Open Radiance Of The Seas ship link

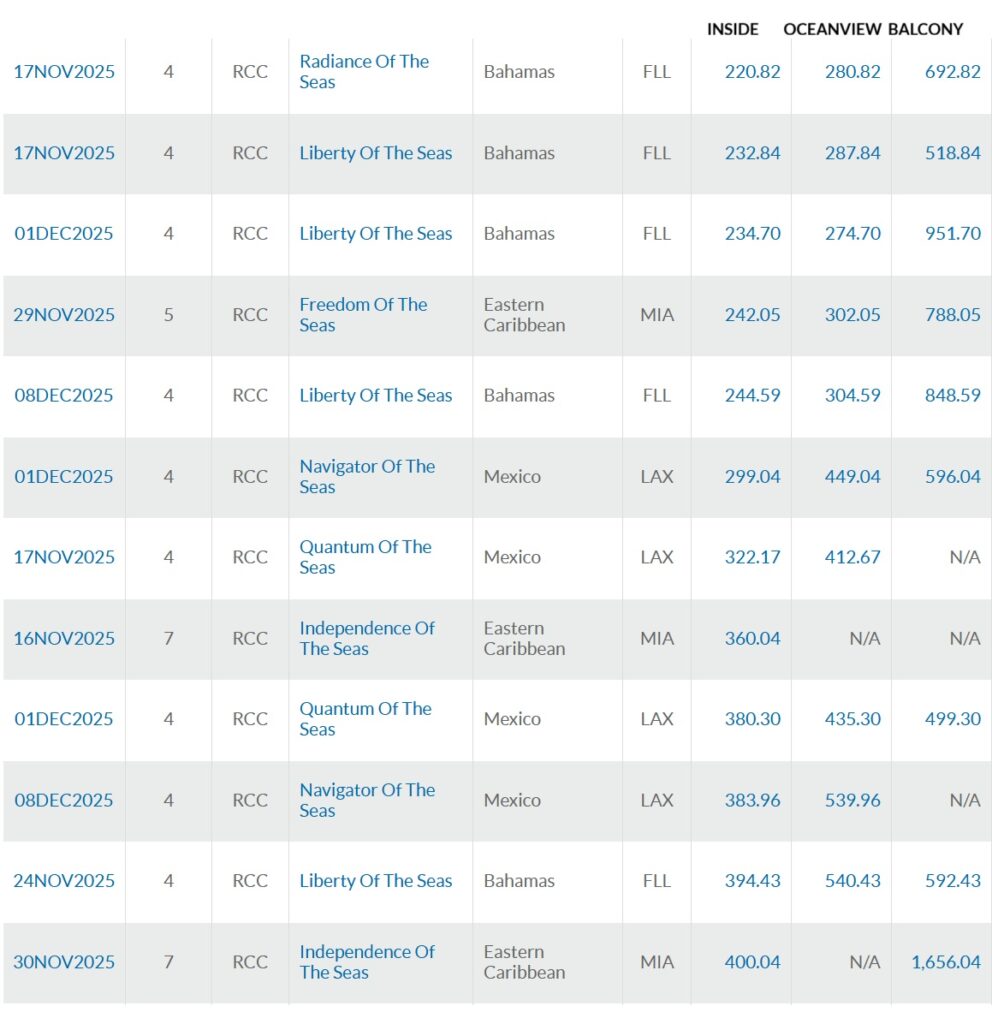click(364, 72)
